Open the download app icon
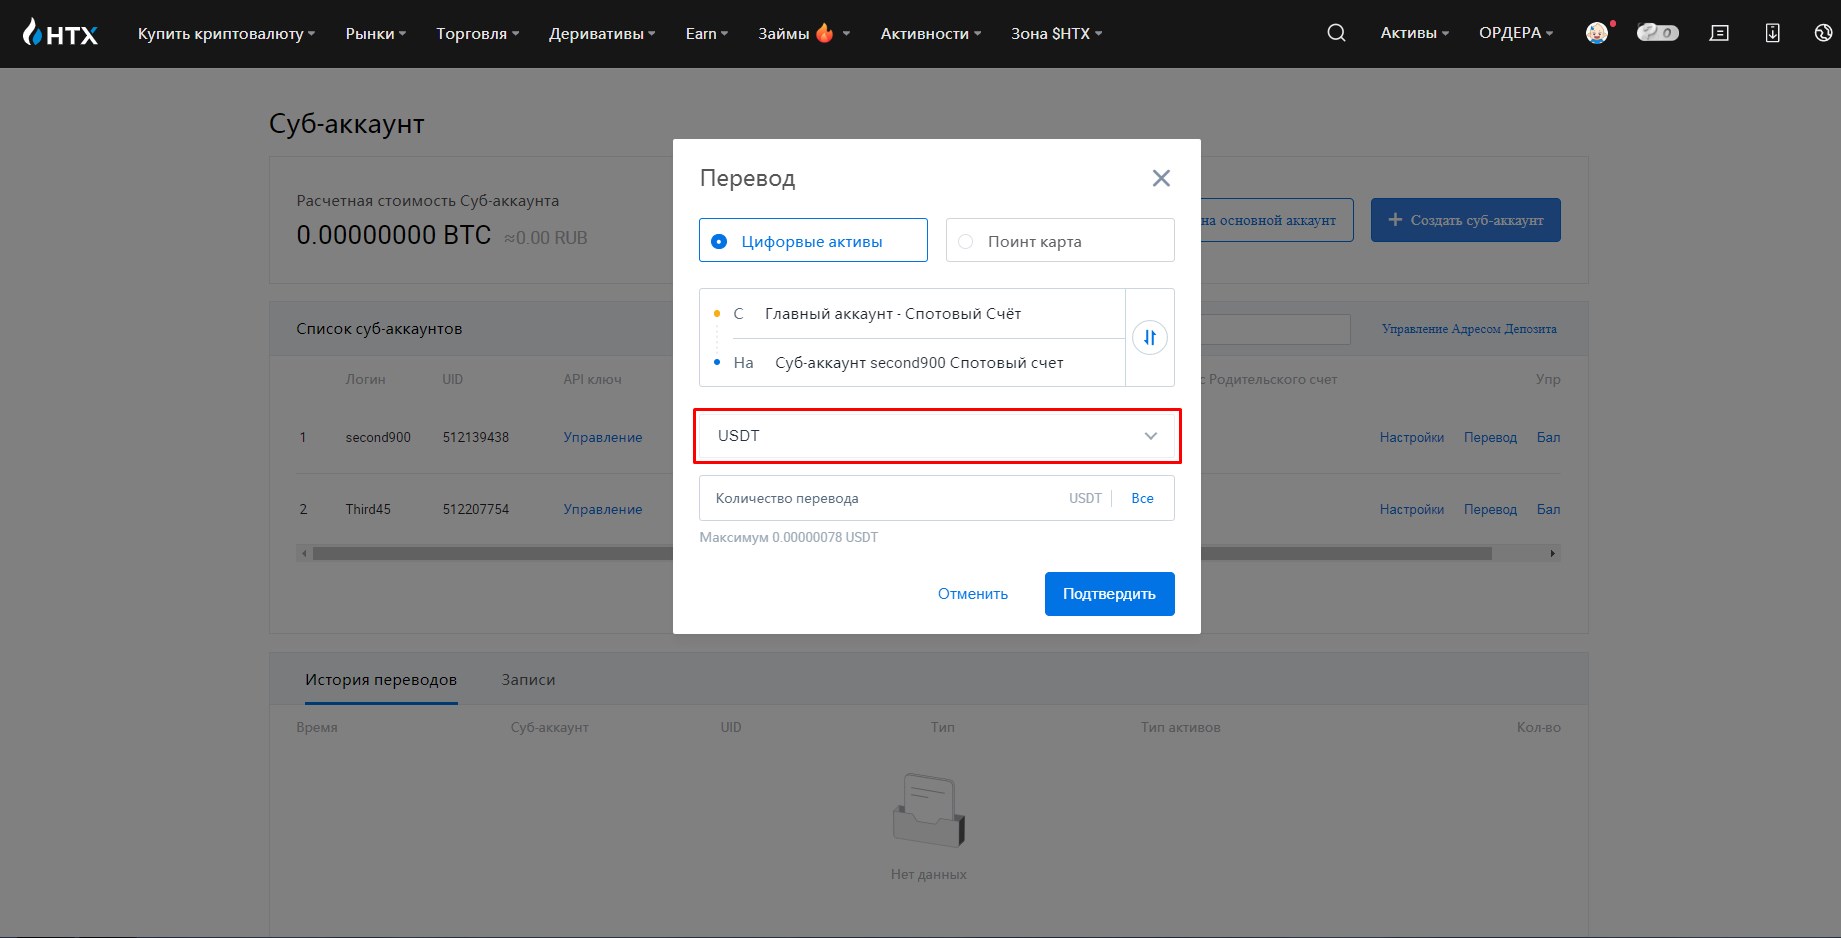 pos(1772,33)
